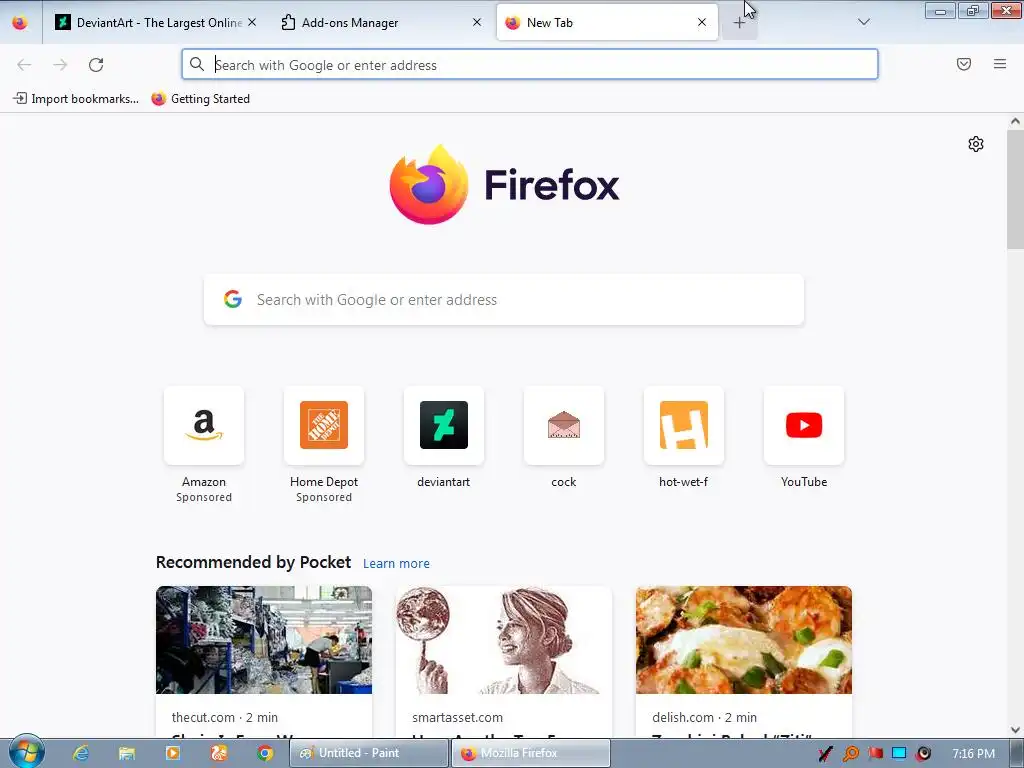Launch Internet Explorer from the taskbar
The width and height of the screenshot is (1024, 768).
(x=80, y=753)
